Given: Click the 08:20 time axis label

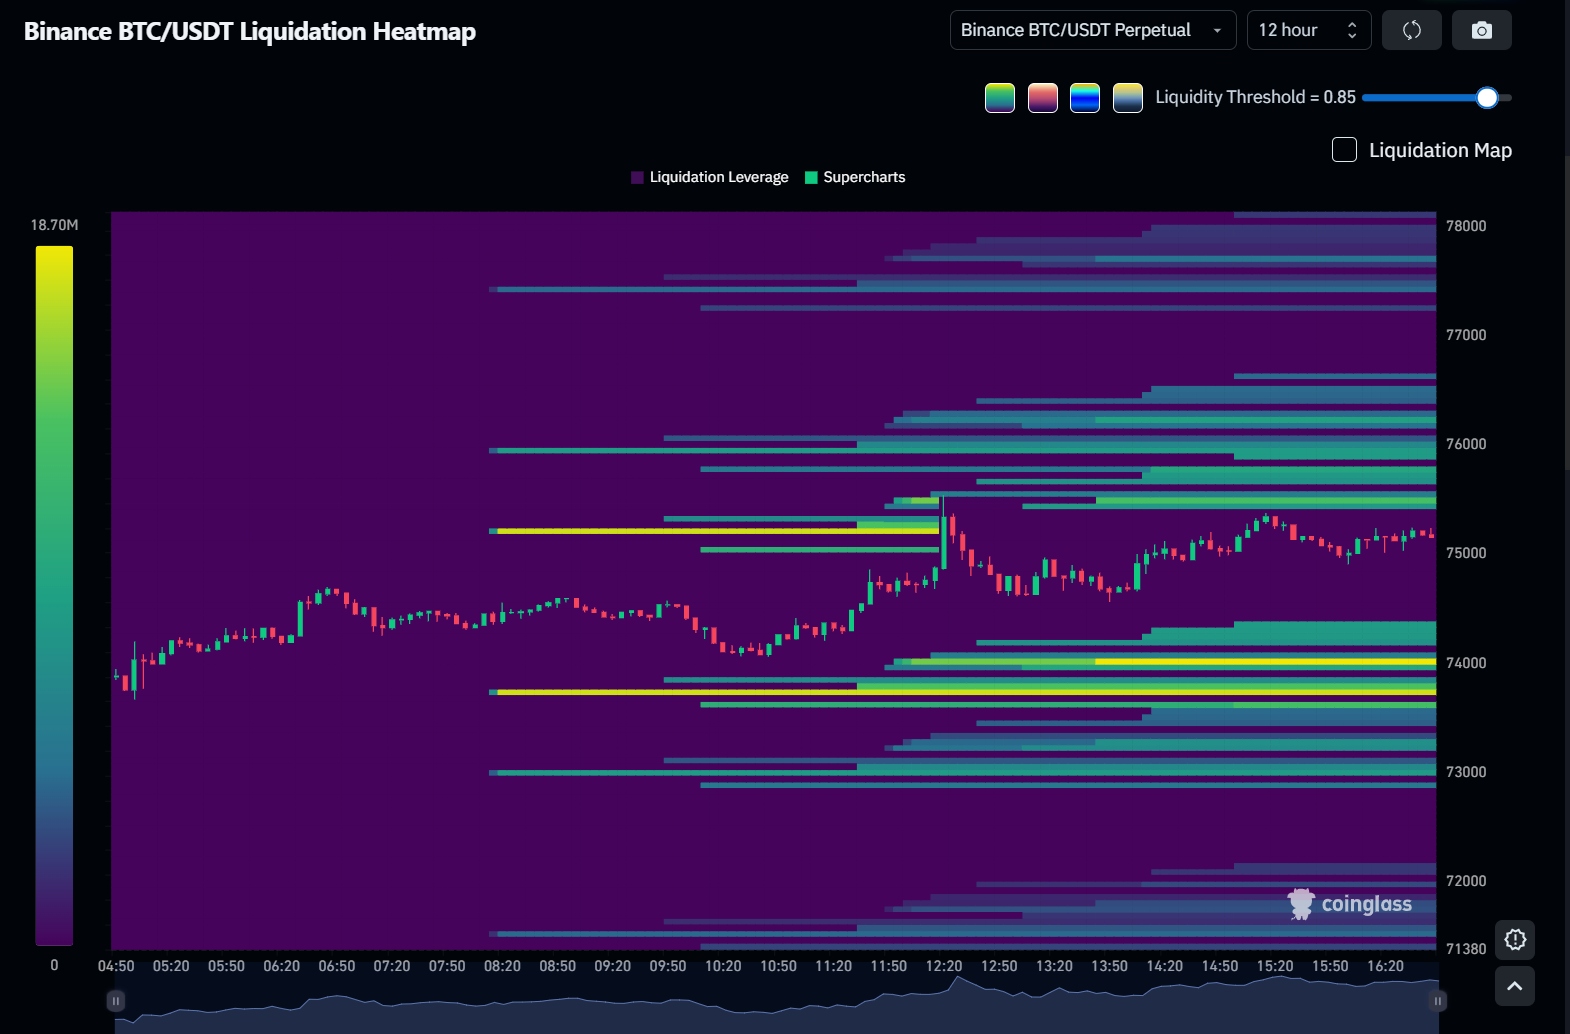Looking at the screenshot, I should tap(502, 966).
